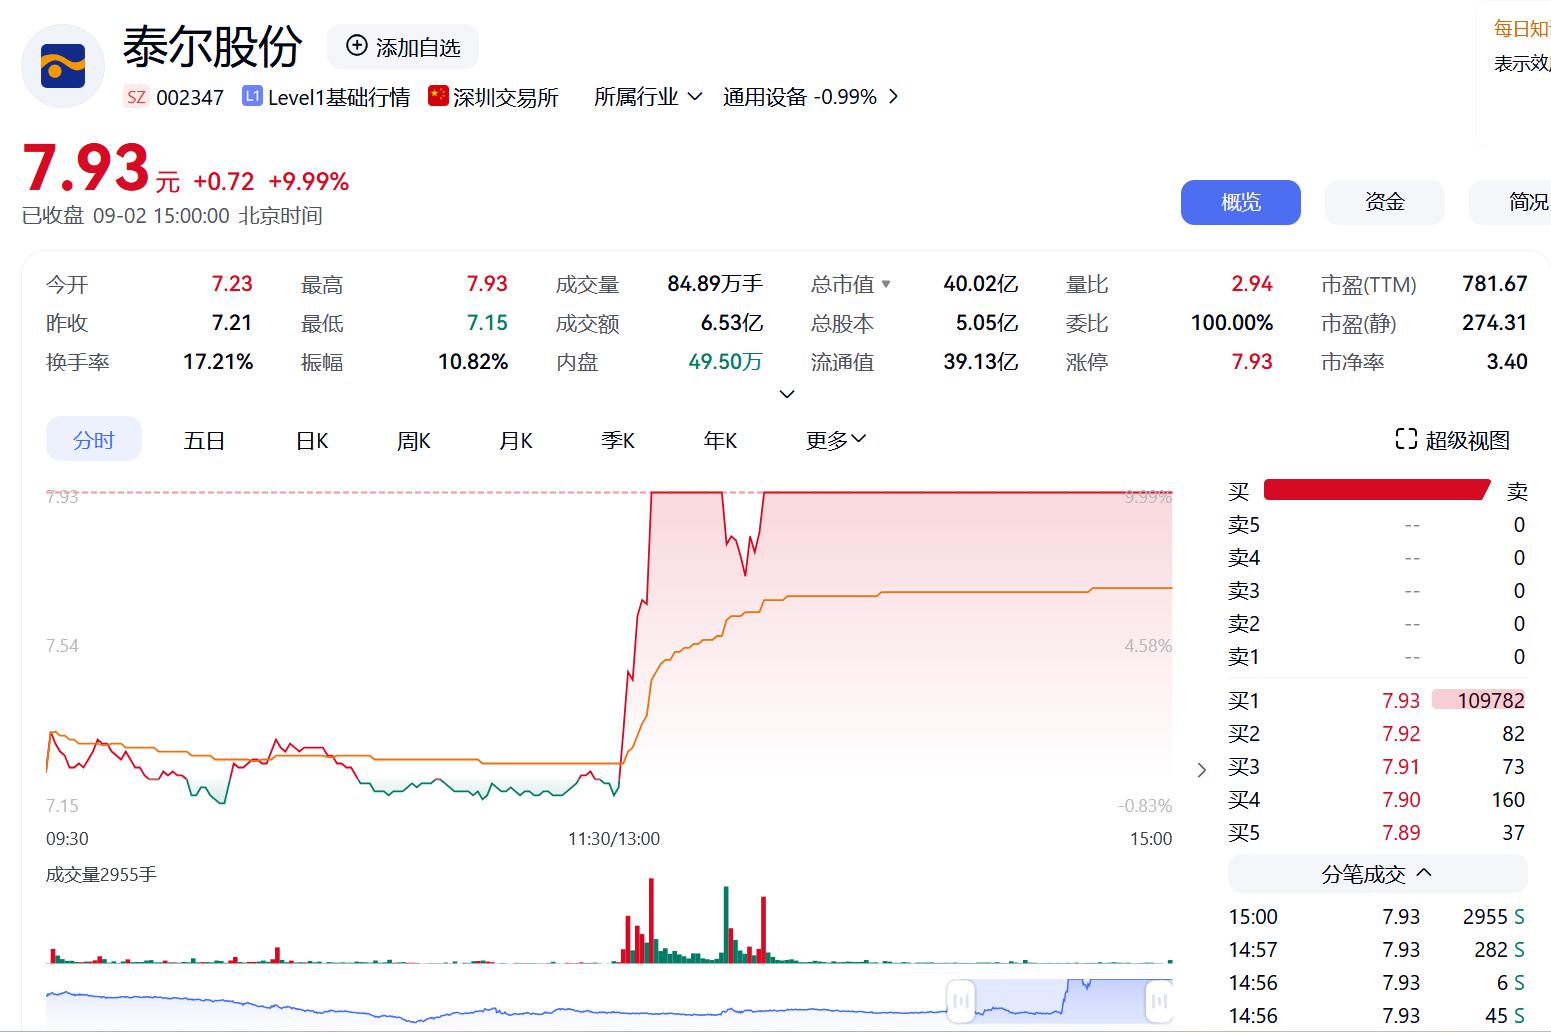Click the 添加自选 button
The height and width of the screenshot is (1032, 1551).
pyautogui.click(x=403, y=47)
